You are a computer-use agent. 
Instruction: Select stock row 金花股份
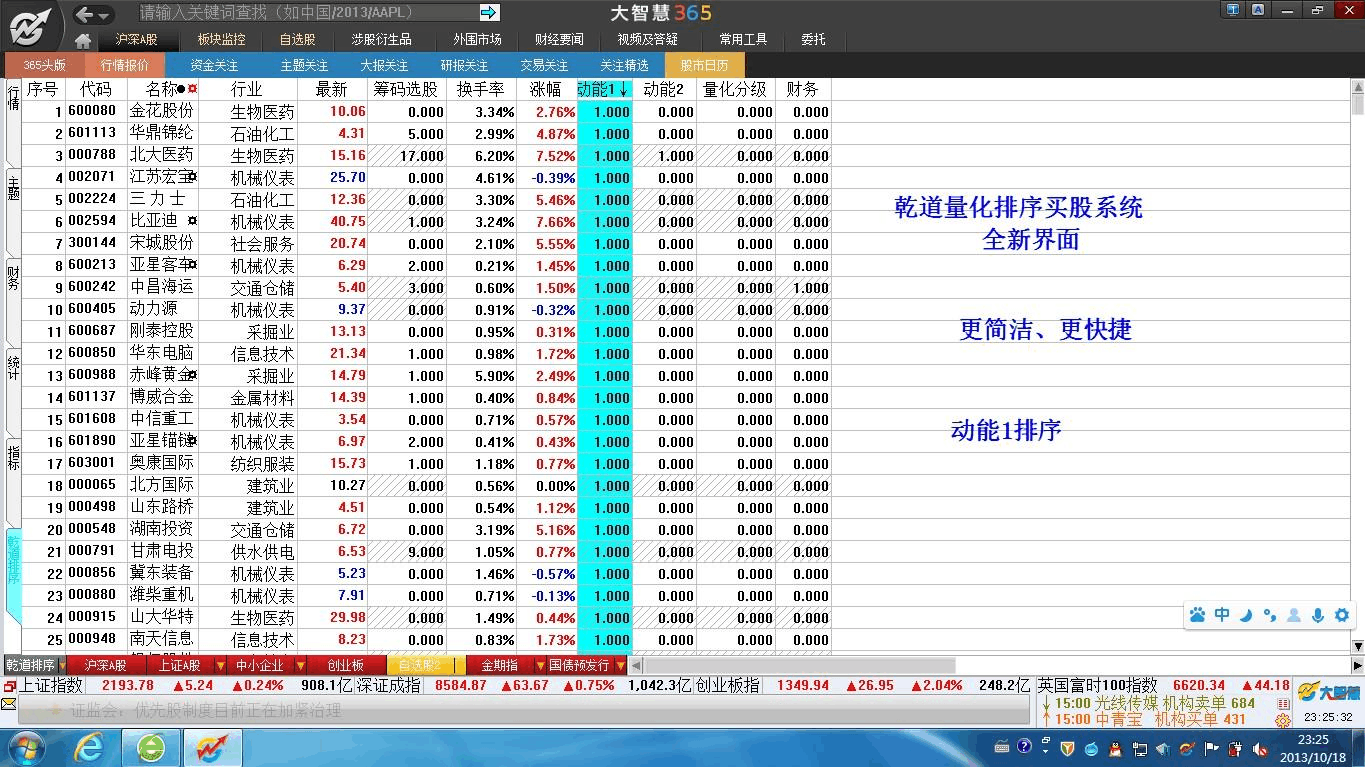pyautogui.click(x=426, y=112)
